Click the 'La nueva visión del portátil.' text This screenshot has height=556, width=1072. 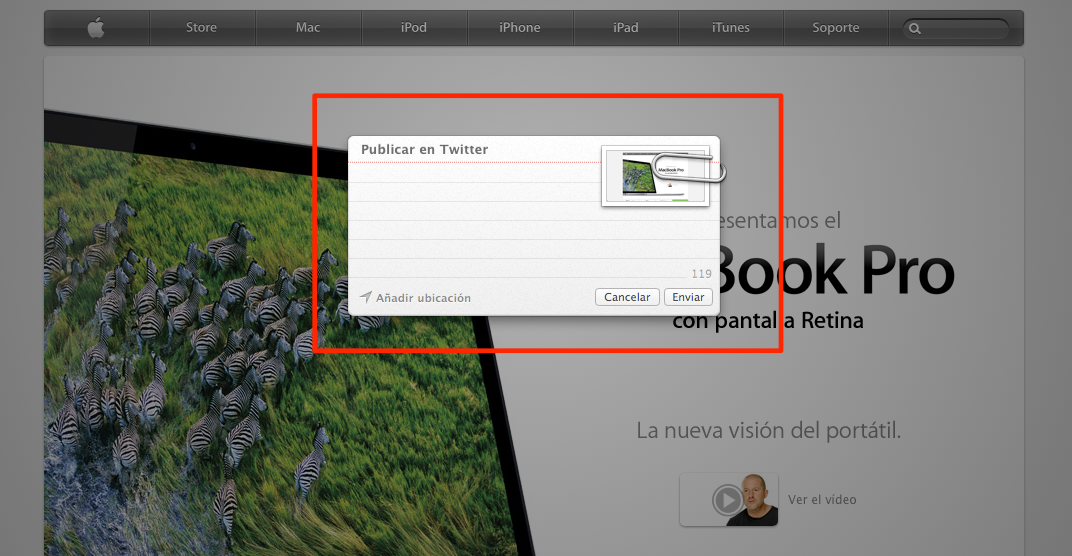point(768,431)
